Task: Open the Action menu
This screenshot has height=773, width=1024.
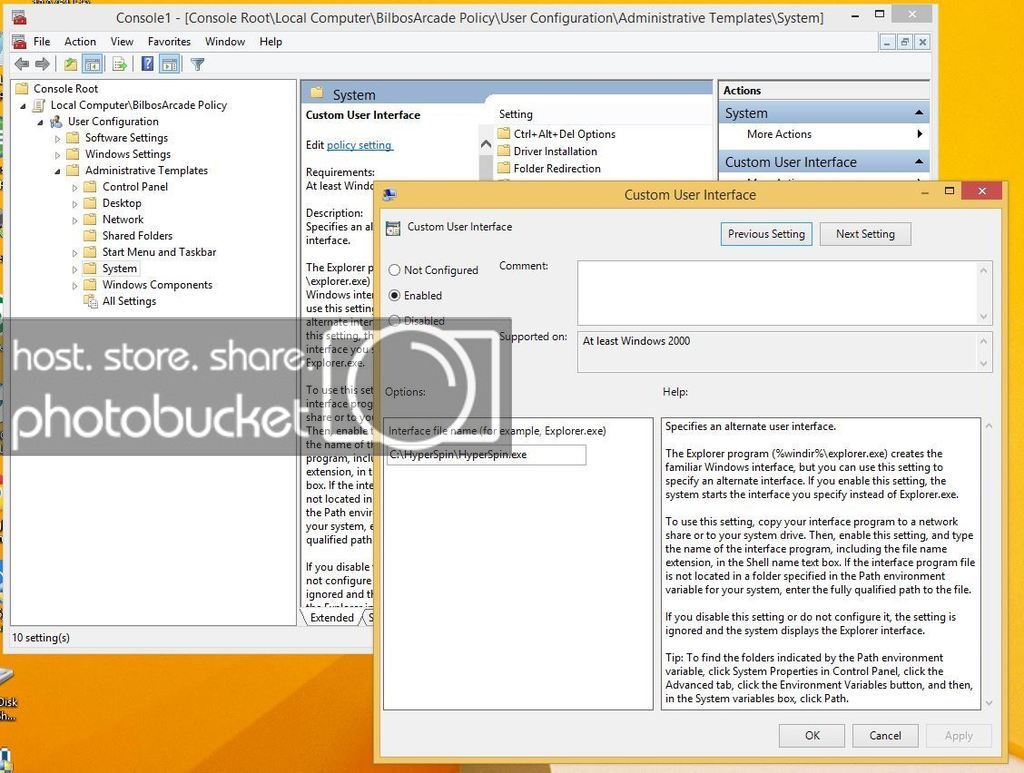Action: (80, 42)
